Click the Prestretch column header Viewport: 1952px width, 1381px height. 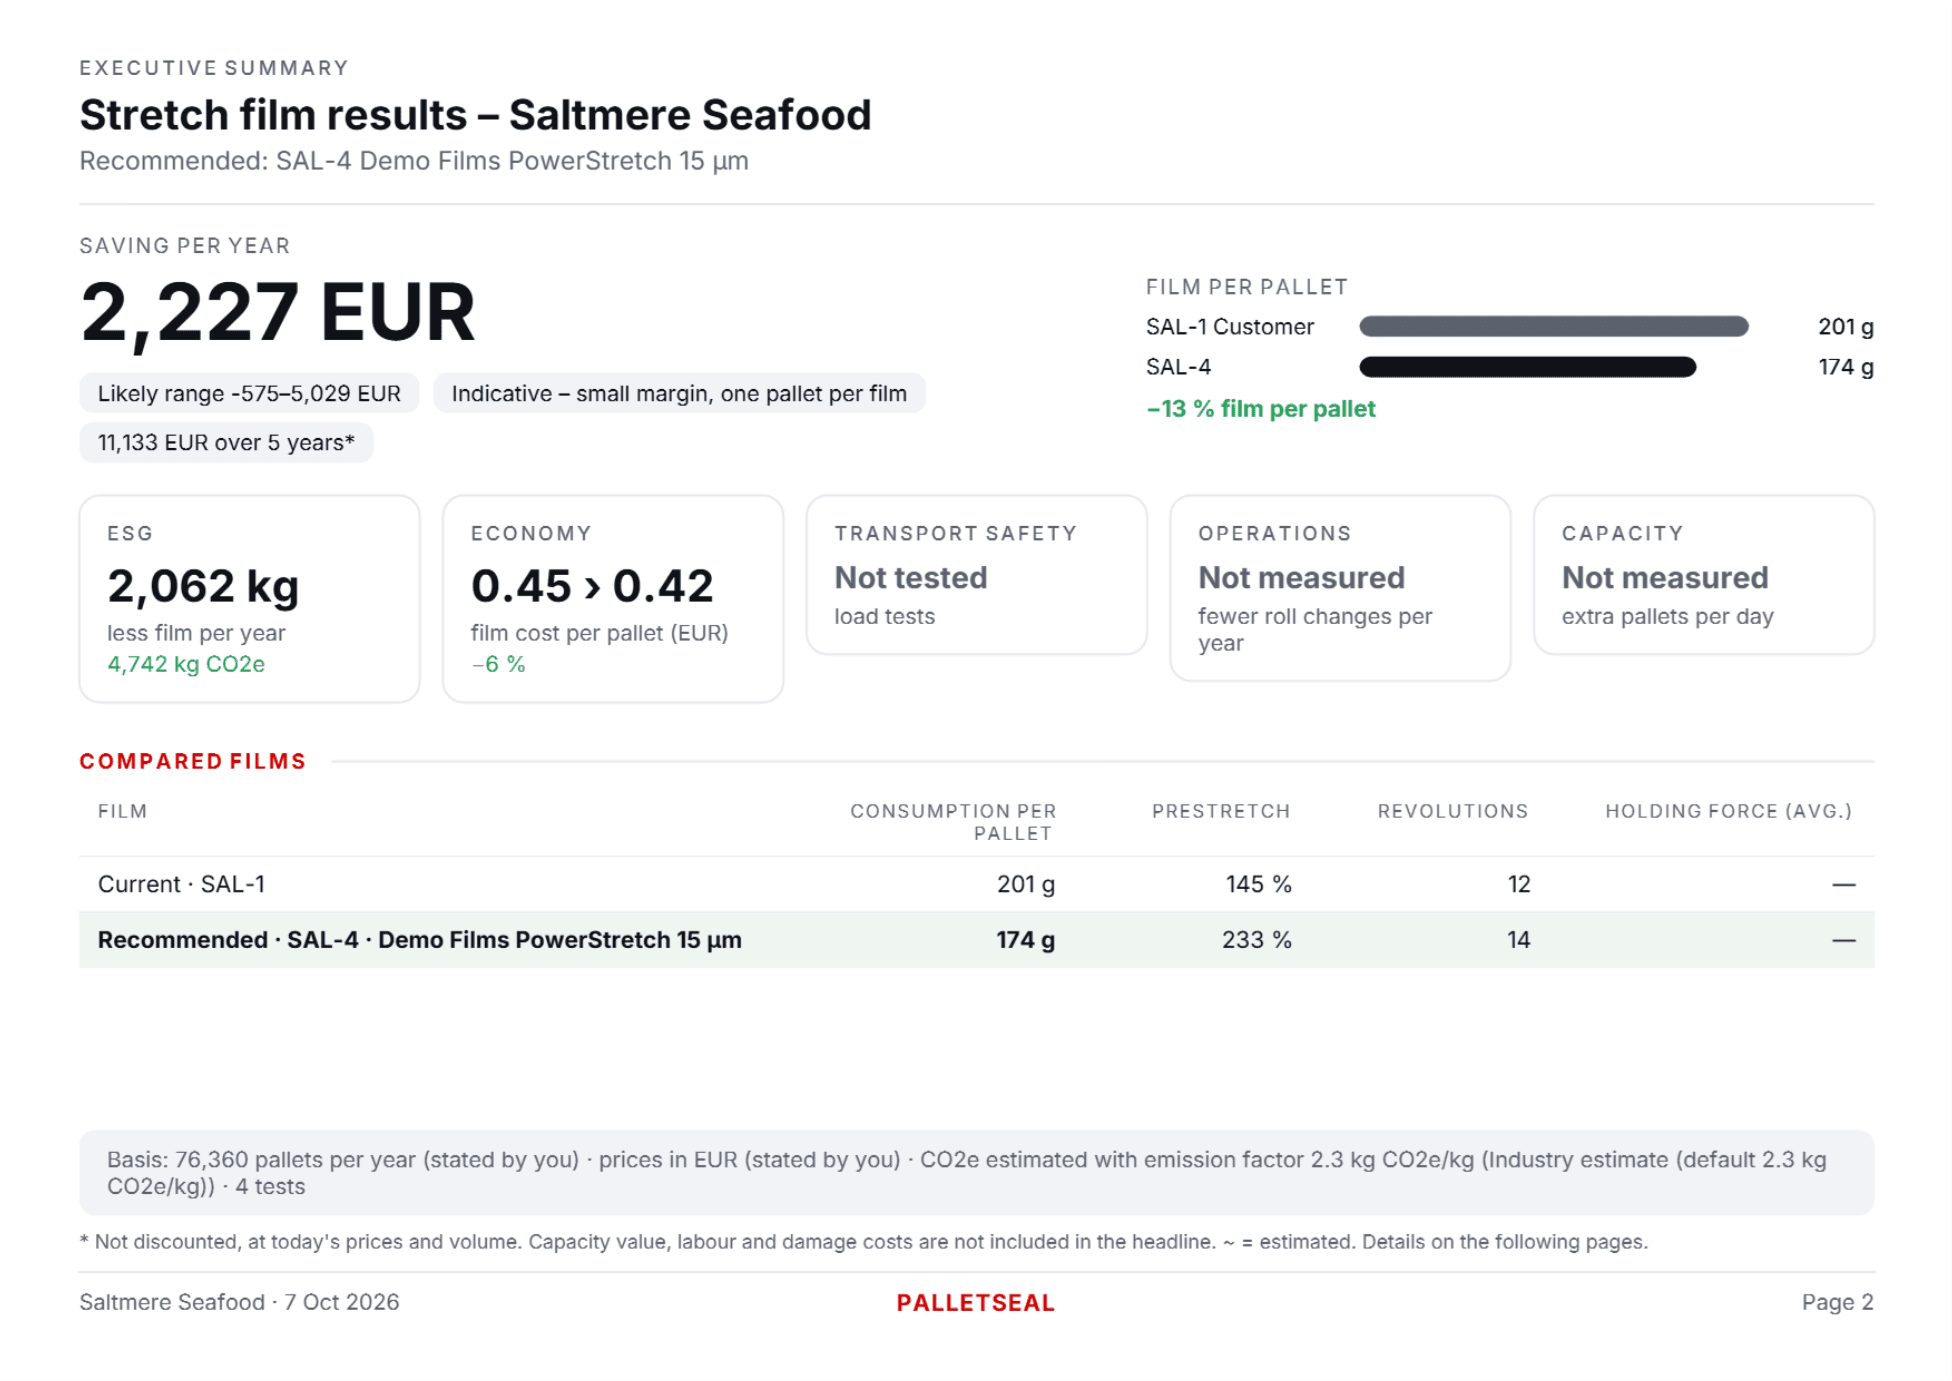point(1221,811)
